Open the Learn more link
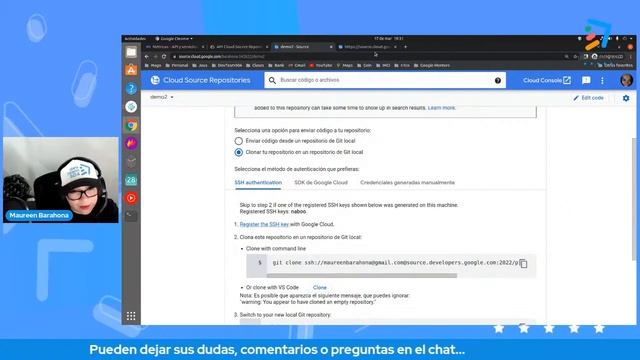 441,108
